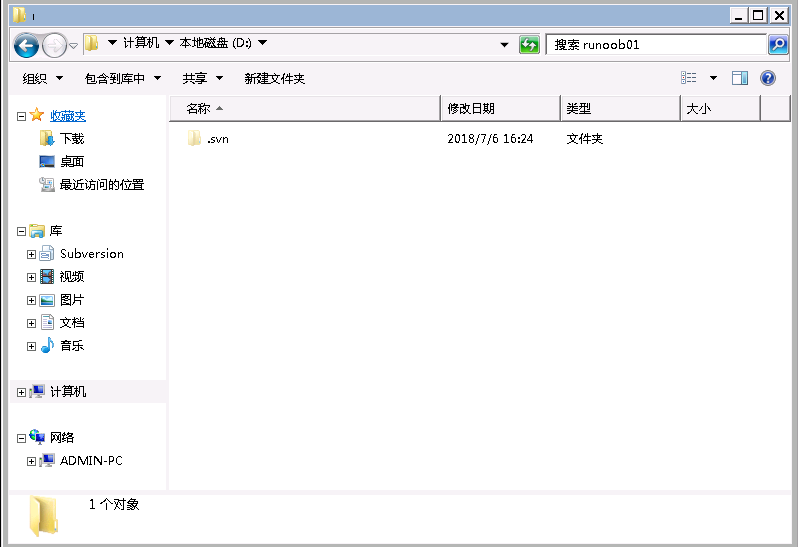The image size is (798, 547).
Task: Expand the Subversion library node
Action: tap(32, 254)
